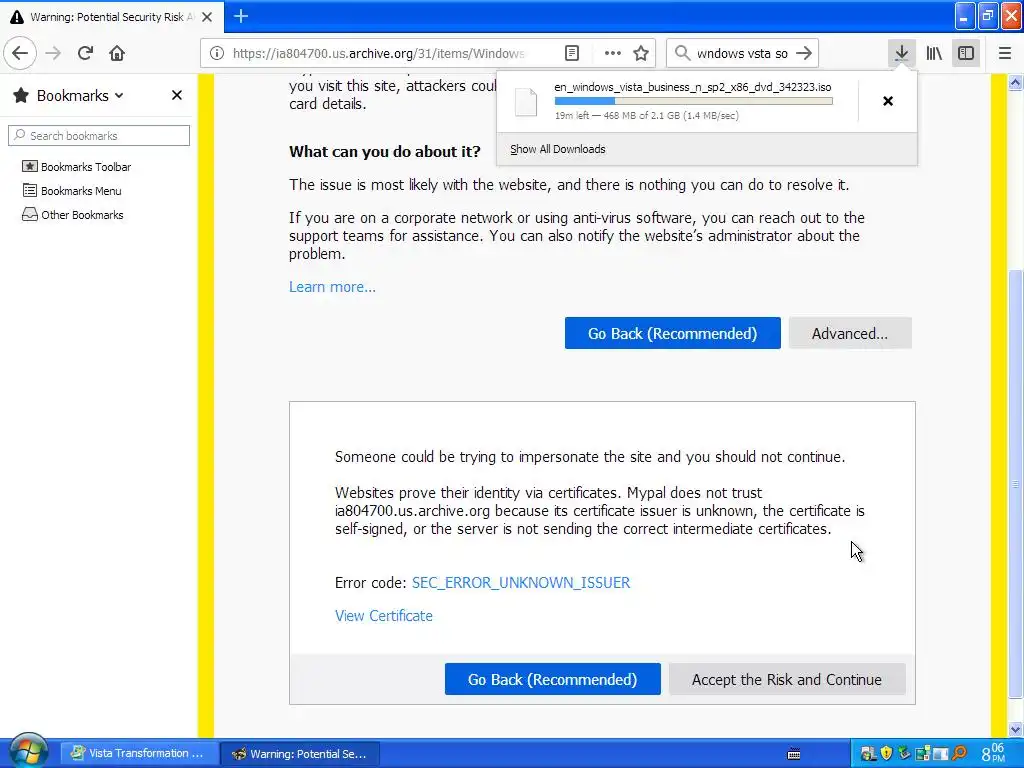Screen dimensions: 1024x768
Task: Toggle the sidebars toolbar button
Action: 966,53
